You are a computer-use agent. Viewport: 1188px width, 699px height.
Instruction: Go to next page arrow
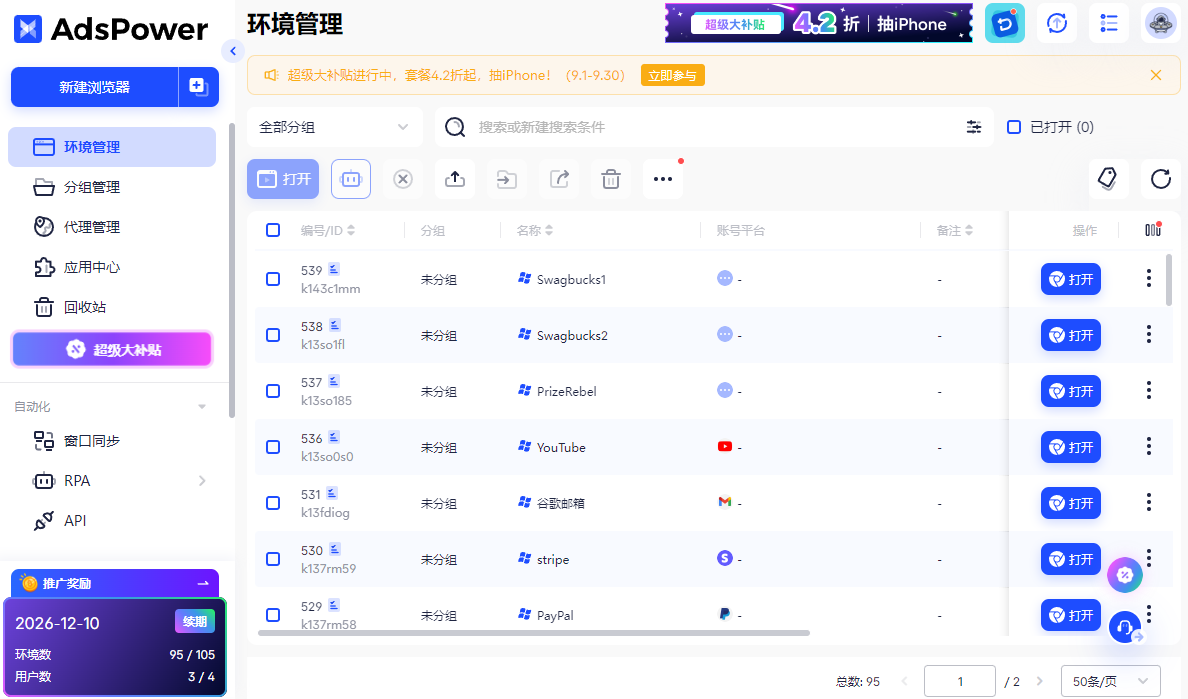(x=1040, y=681)
